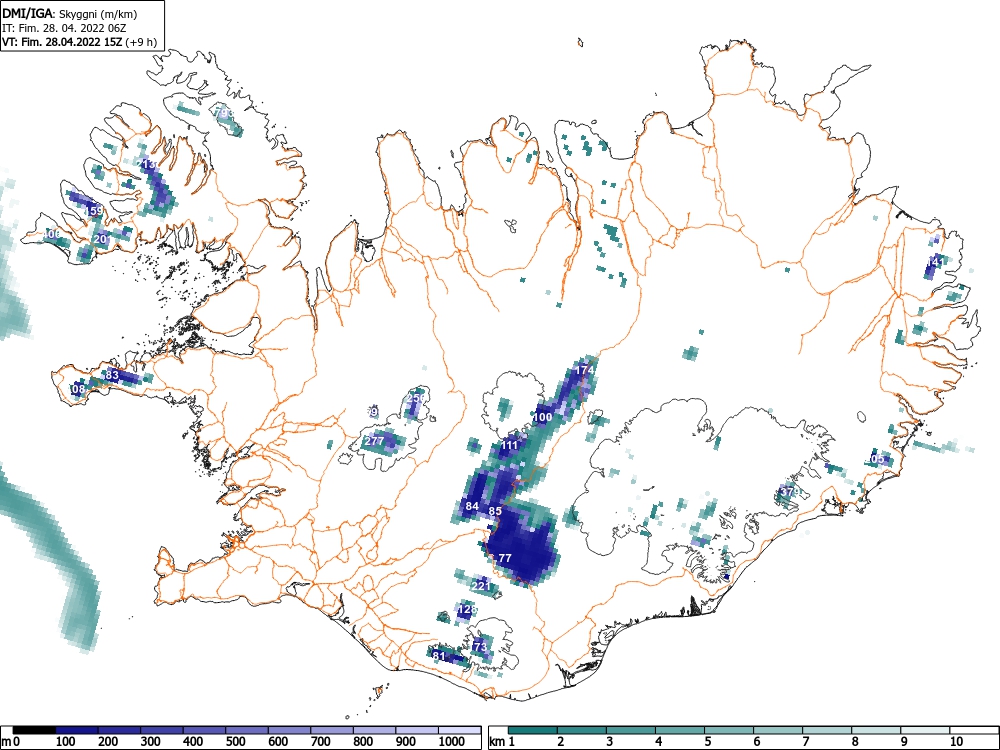
Task: Click the '256' visibility value on the map
Action: pos(416,399)
